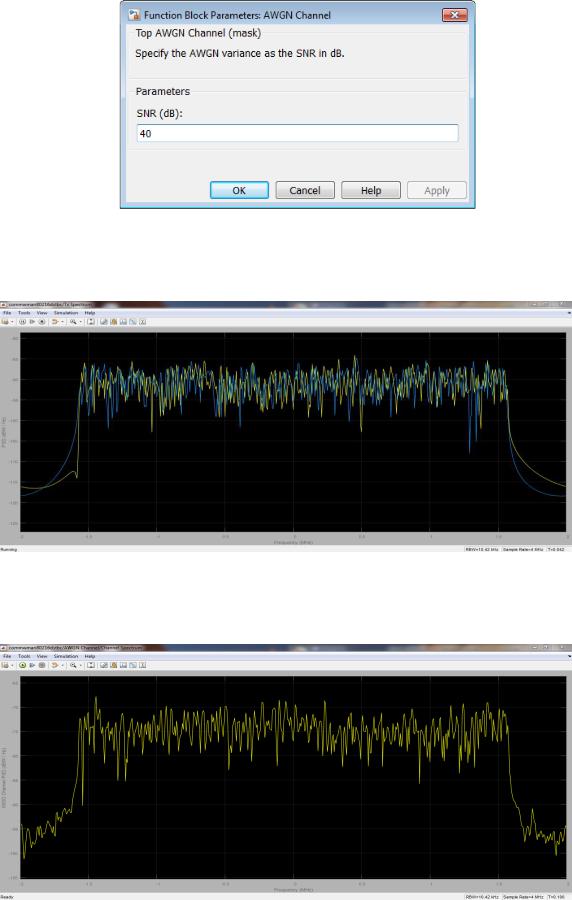Viewport: 572px width, 900px height.
Task: Click the Tx Spectrum window title bar
Action: (x=286, y=304)
